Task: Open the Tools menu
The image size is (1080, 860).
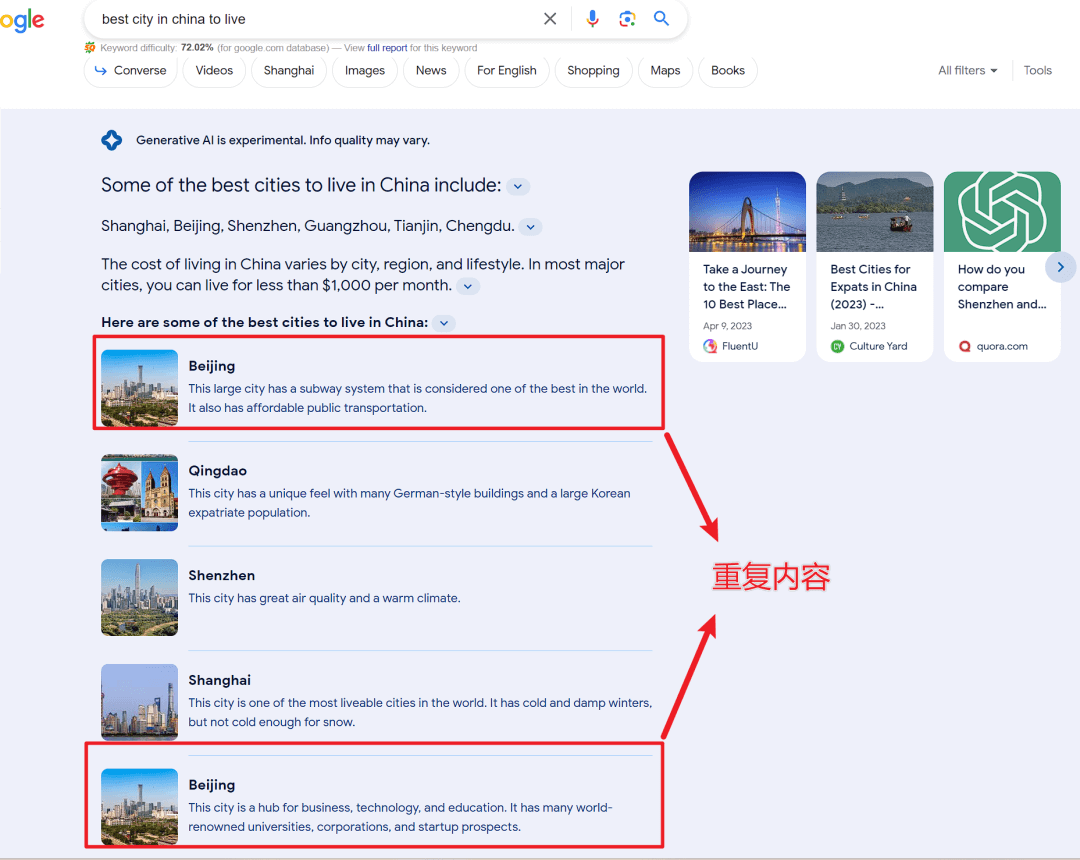Action: 1037,70
